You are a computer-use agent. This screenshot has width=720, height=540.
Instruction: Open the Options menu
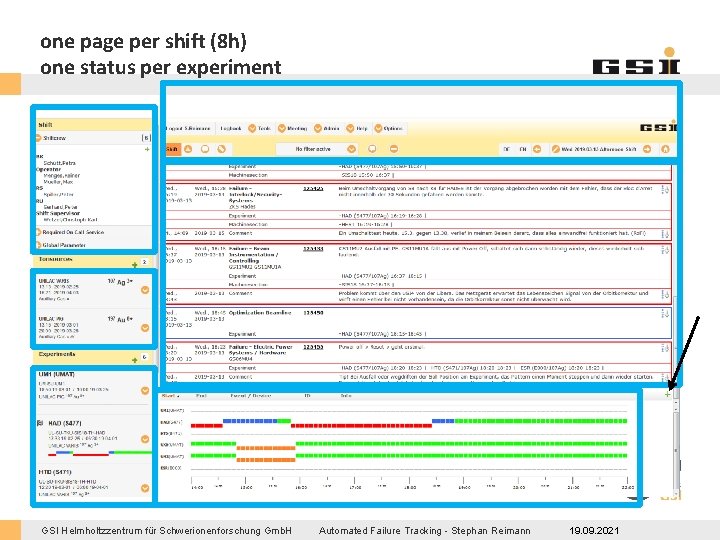[x=388, y=129]
